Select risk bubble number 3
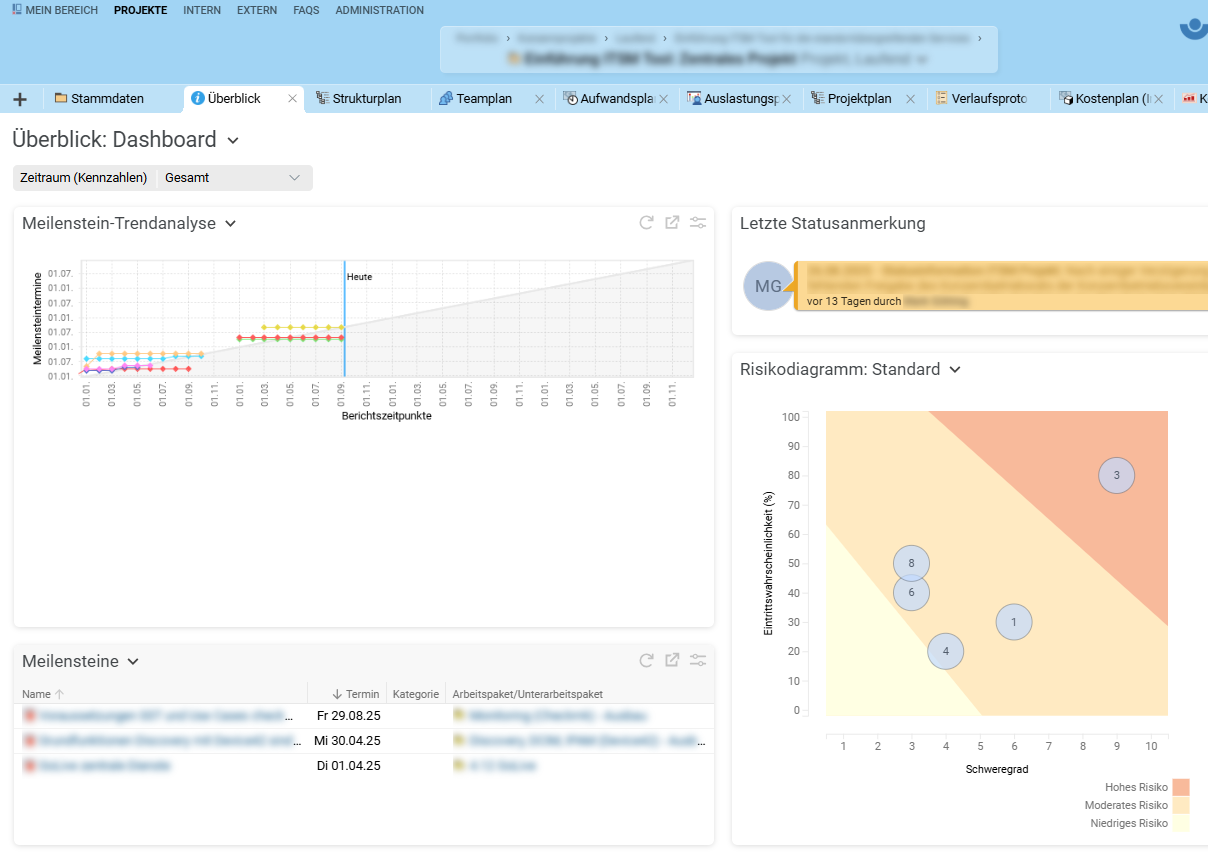1208x856 pixels. 1116,475
